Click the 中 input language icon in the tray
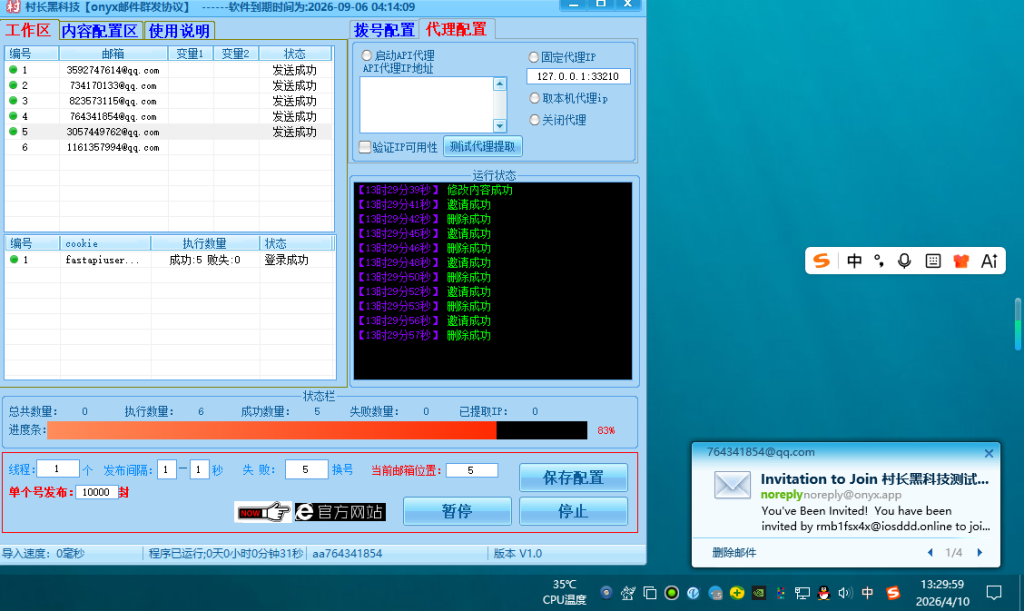 [867, 592]
